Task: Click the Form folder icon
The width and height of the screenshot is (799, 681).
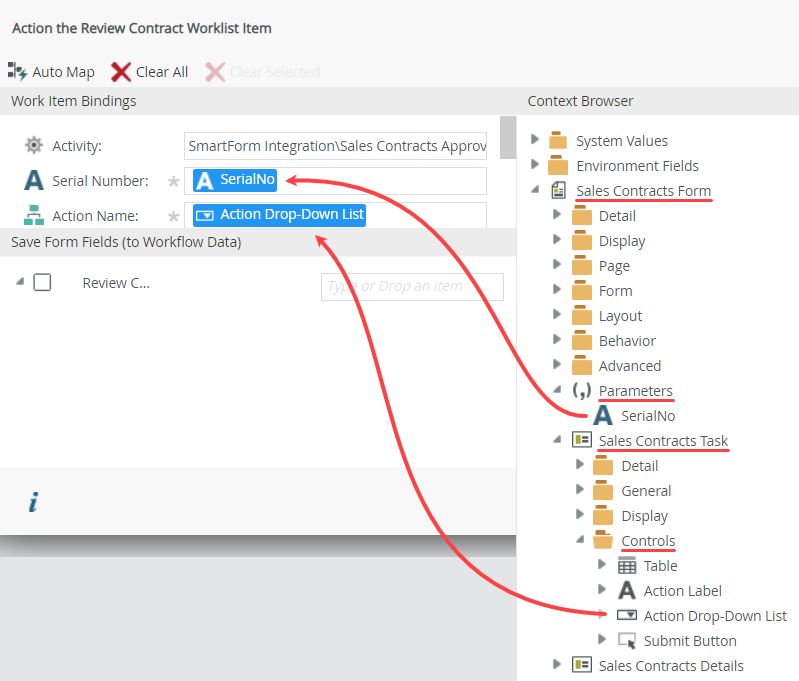Action: (581, 290)
